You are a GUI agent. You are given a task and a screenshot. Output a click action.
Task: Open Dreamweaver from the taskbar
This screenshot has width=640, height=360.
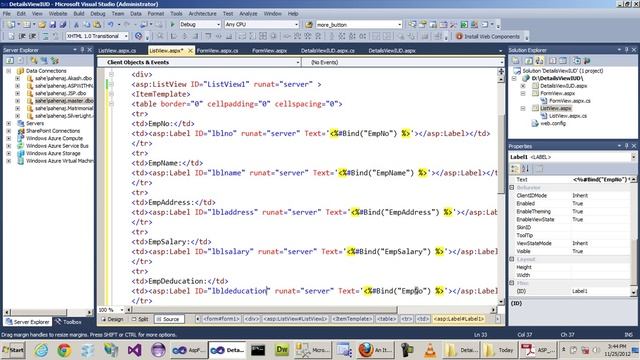tap(282, 350)
